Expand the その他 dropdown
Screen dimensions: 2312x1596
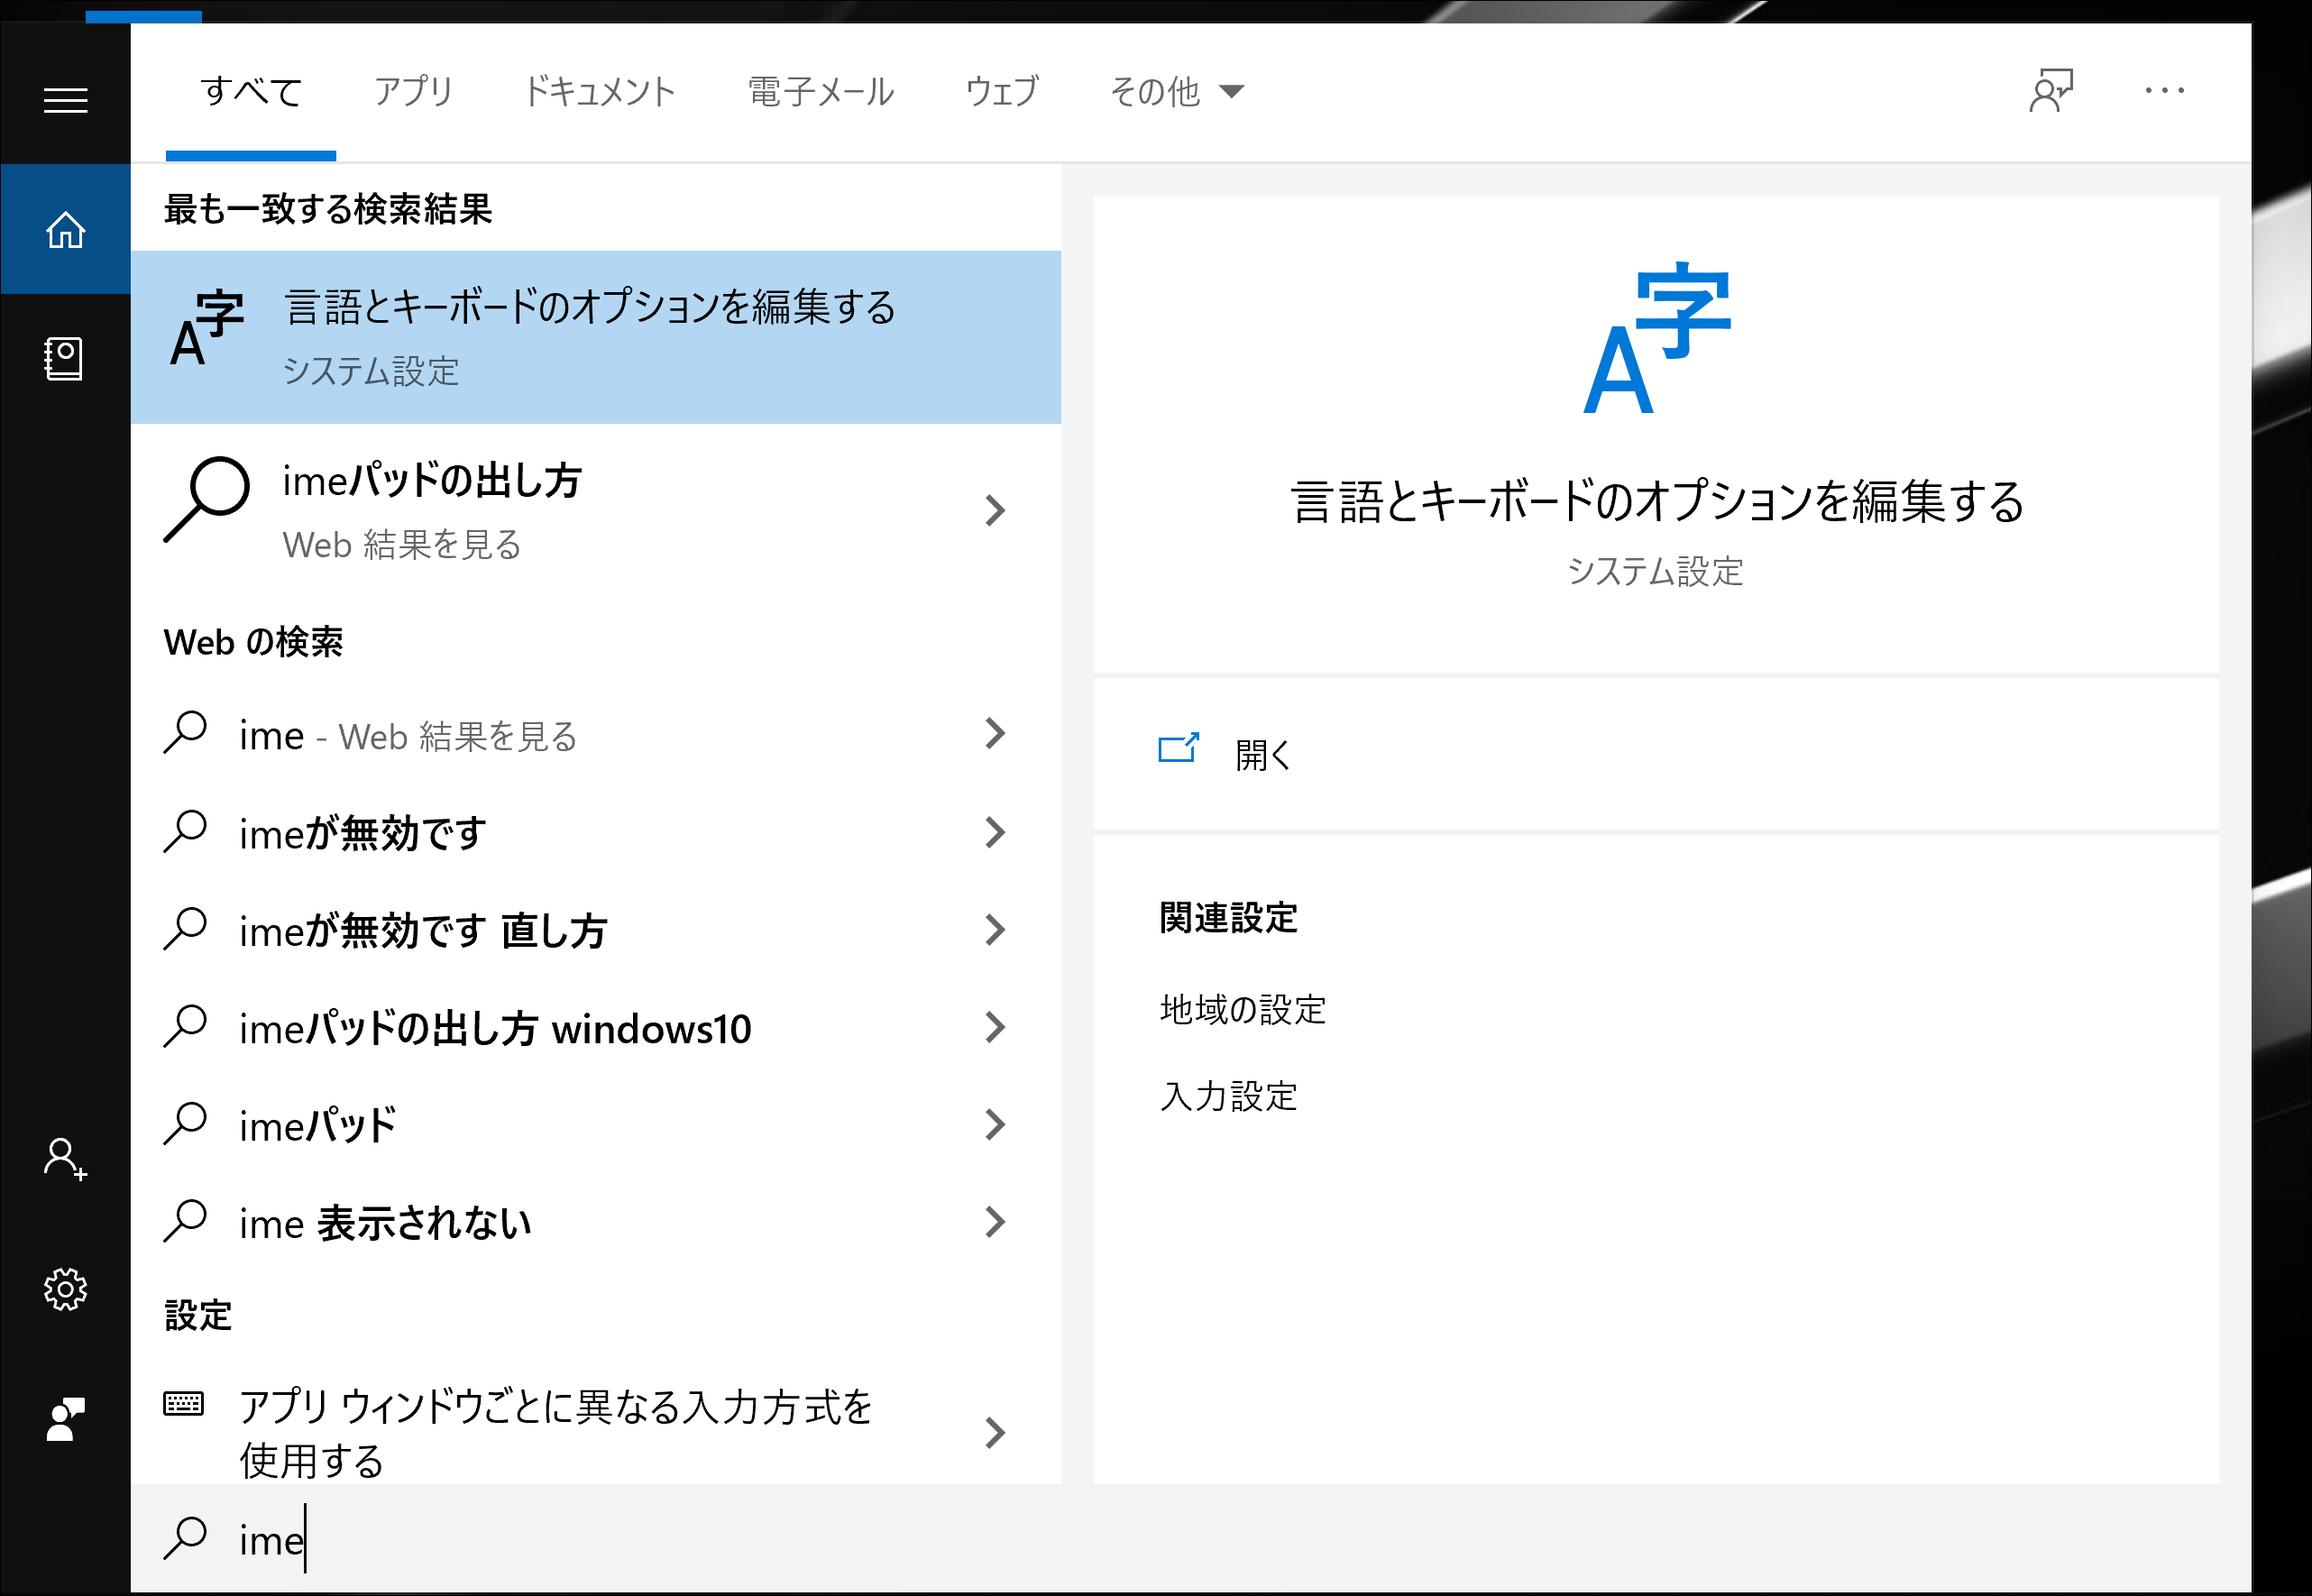1176,92
